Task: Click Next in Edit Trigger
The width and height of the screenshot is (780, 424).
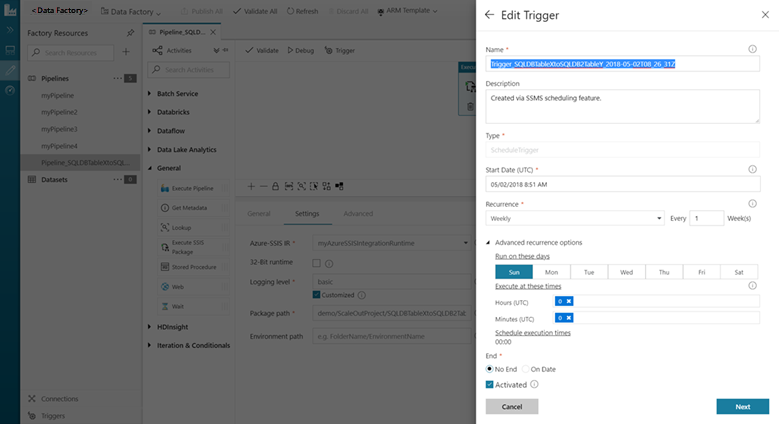Action: coord(743,407)
